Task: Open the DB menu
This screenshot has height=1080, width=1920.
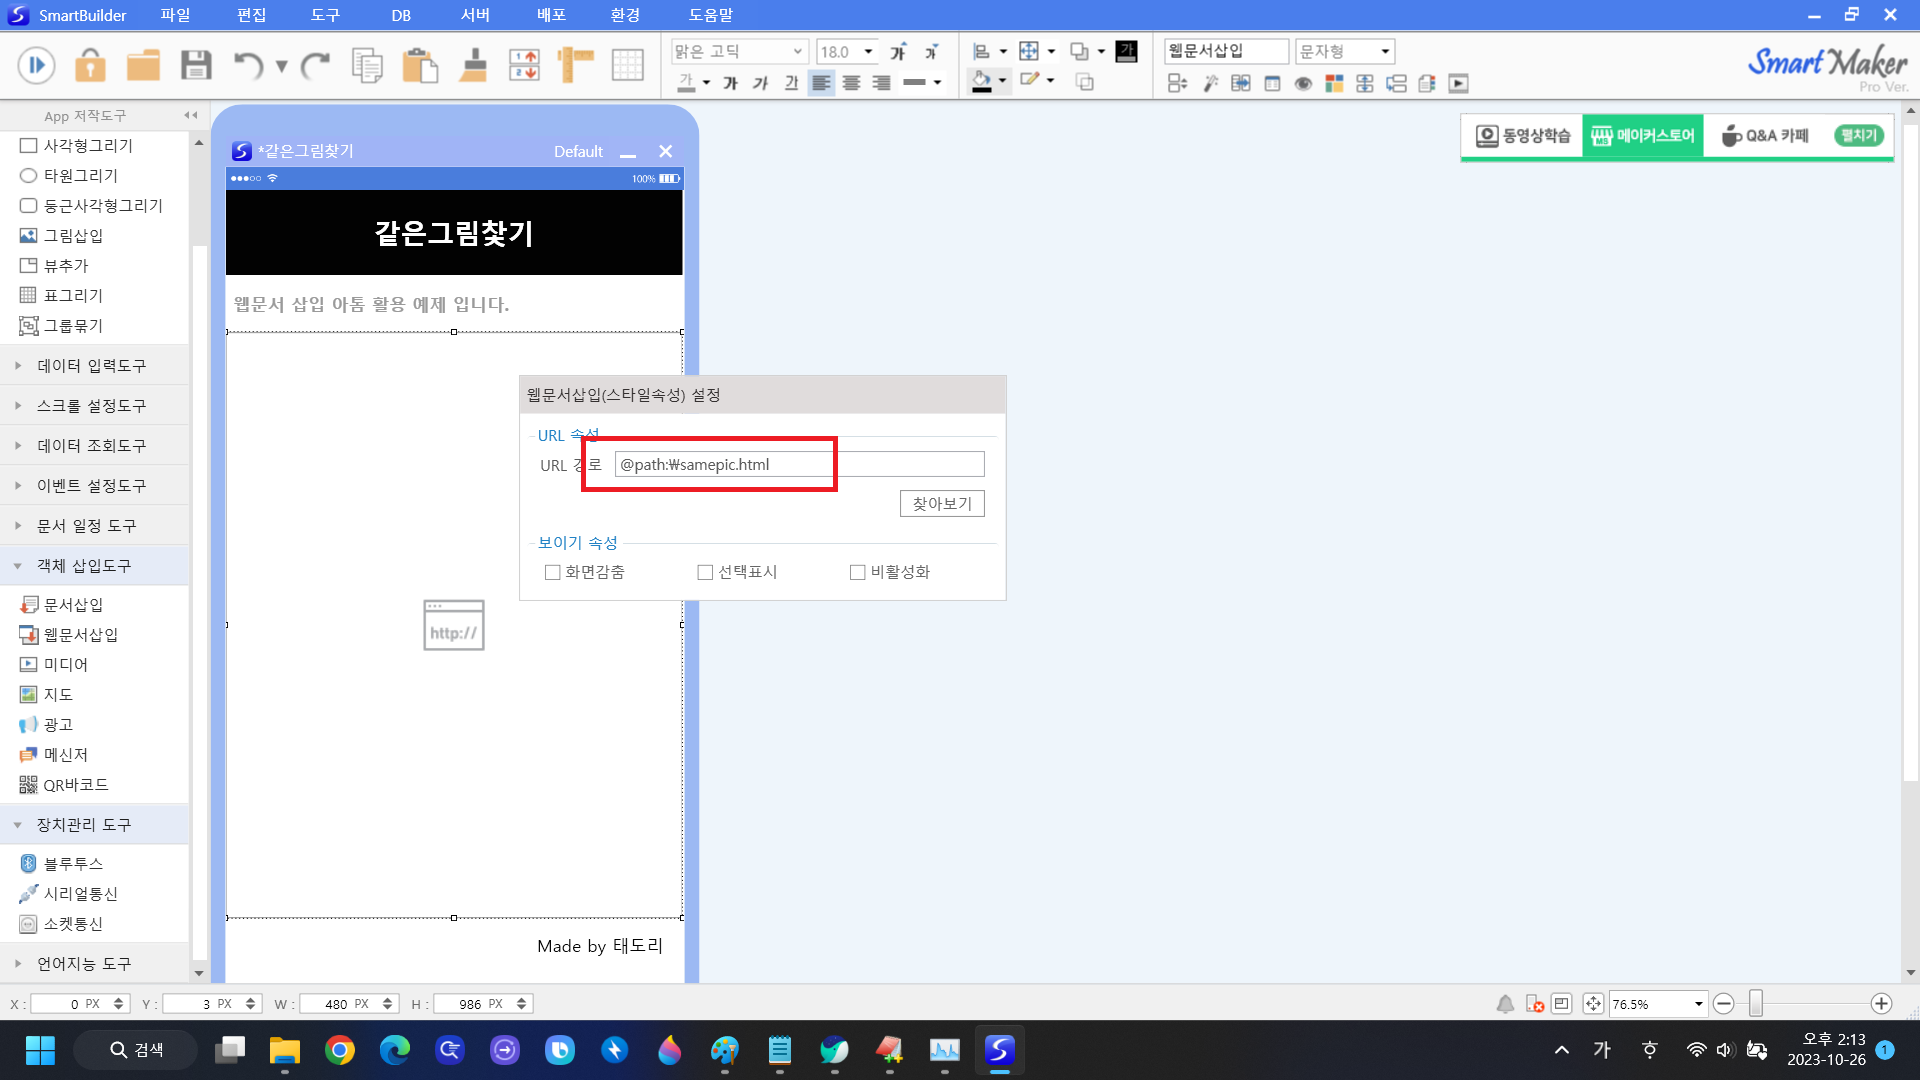Action: 401,15
